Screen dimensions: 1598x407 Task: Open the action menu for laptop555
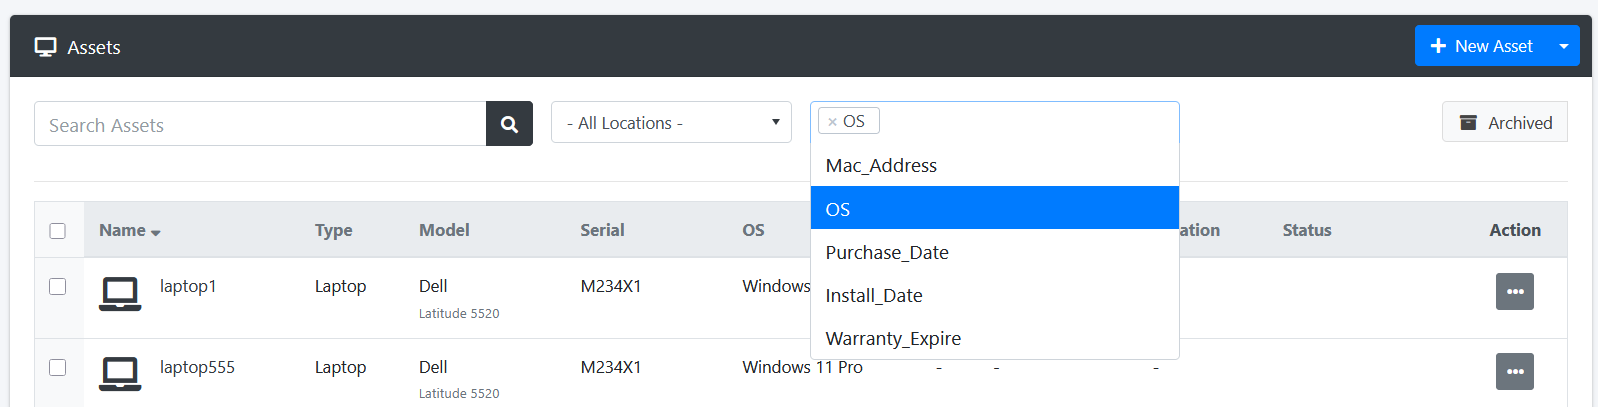pos(1514,372)
